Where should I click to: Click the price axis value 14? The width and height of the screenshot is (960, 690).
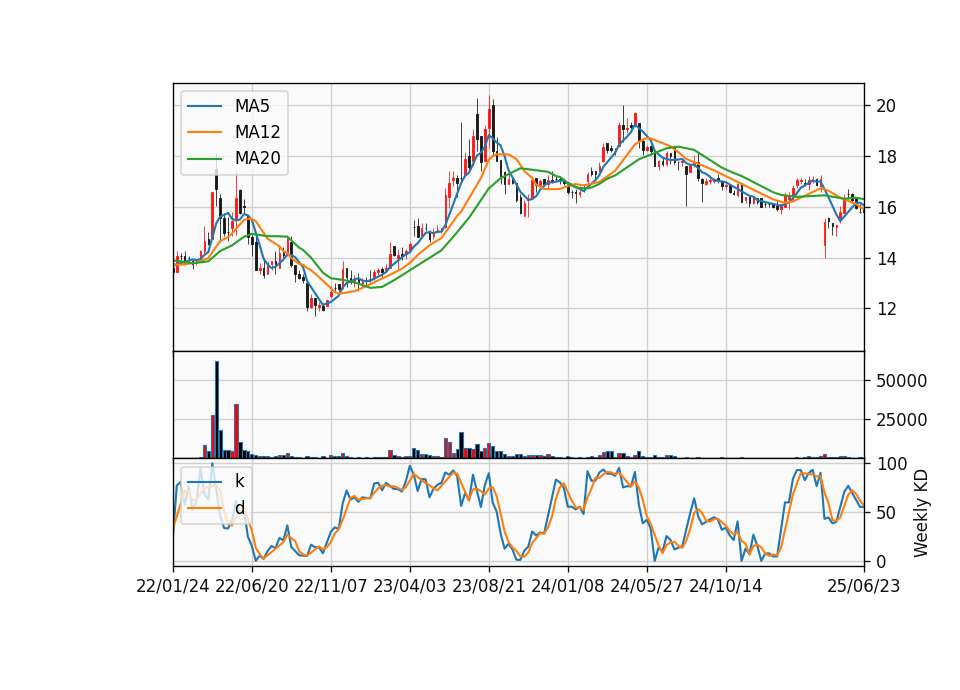886,259
